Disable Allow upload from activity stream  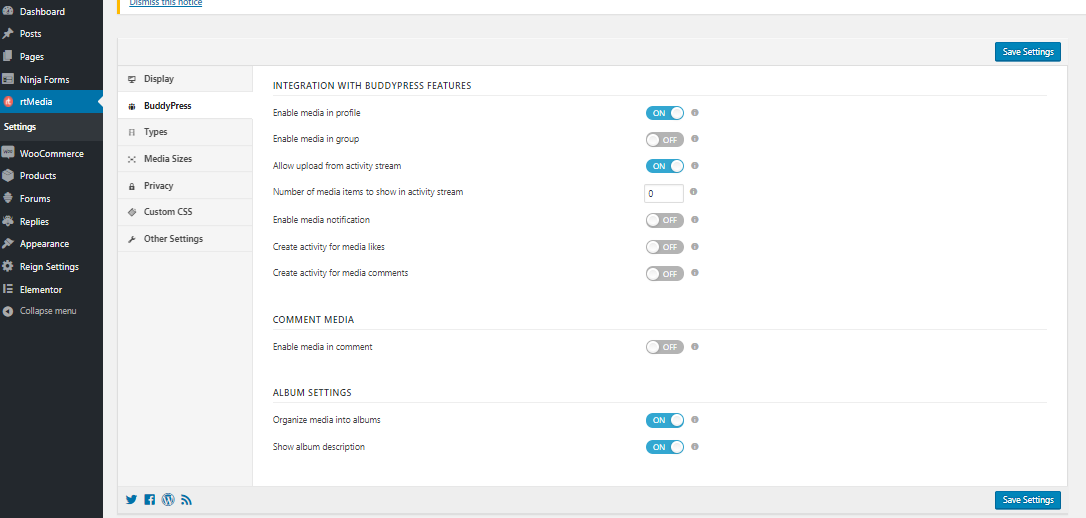pos(665,166)
